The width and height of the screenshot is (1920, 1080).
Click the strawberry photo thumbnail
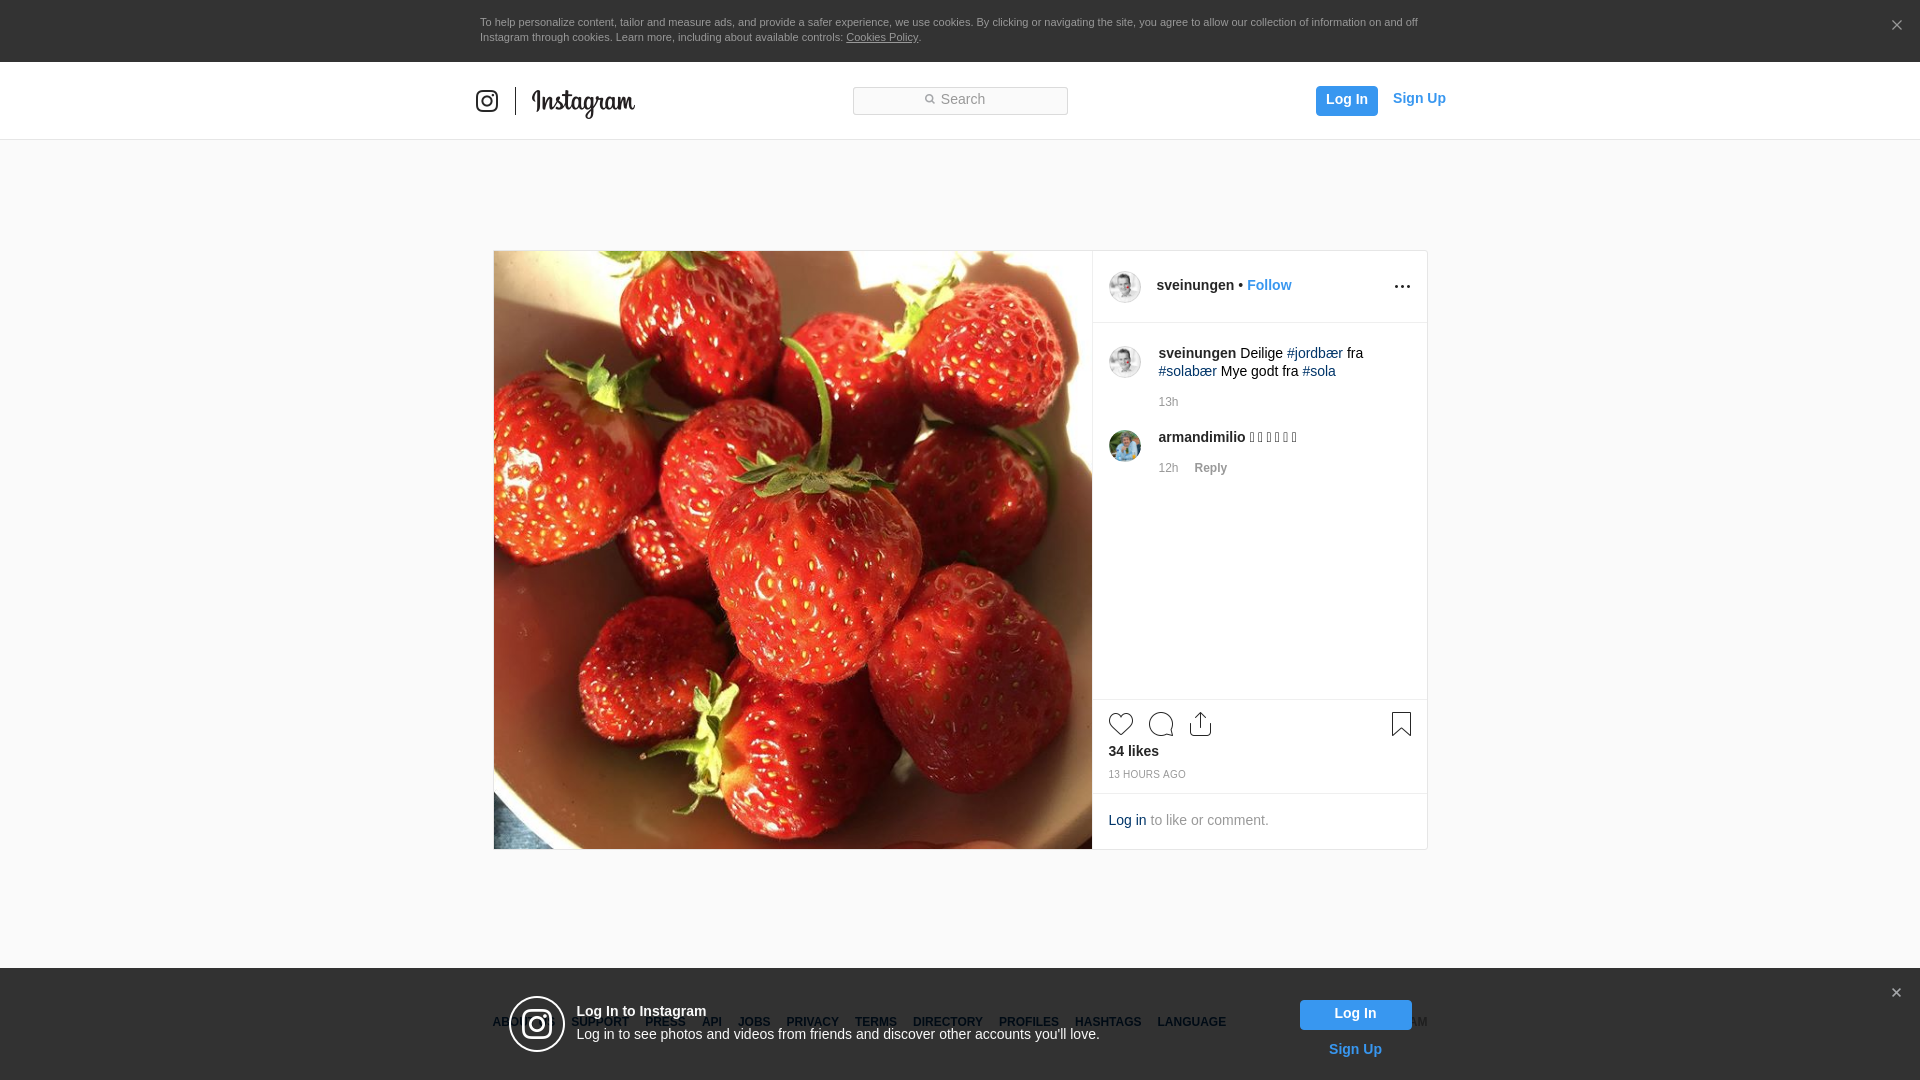pos(792,550)
